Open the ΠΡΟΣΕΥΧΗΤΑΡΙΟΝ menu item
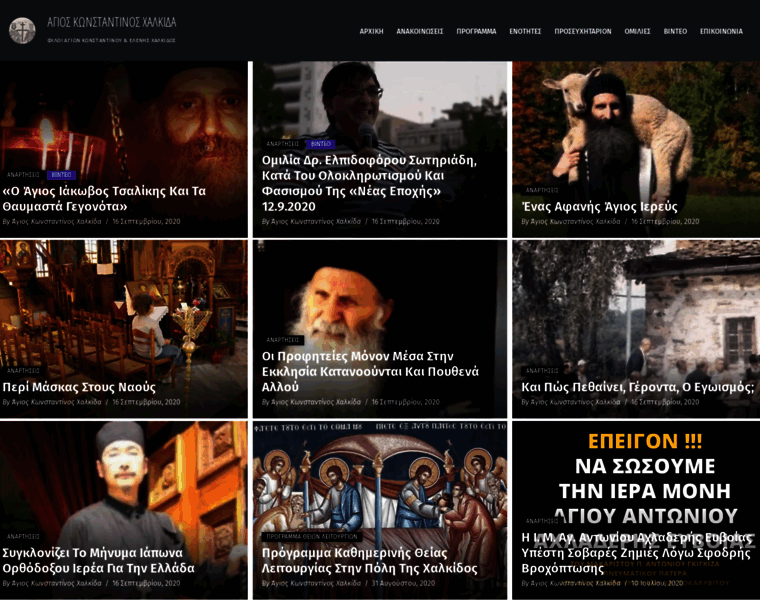 (583, 32)
